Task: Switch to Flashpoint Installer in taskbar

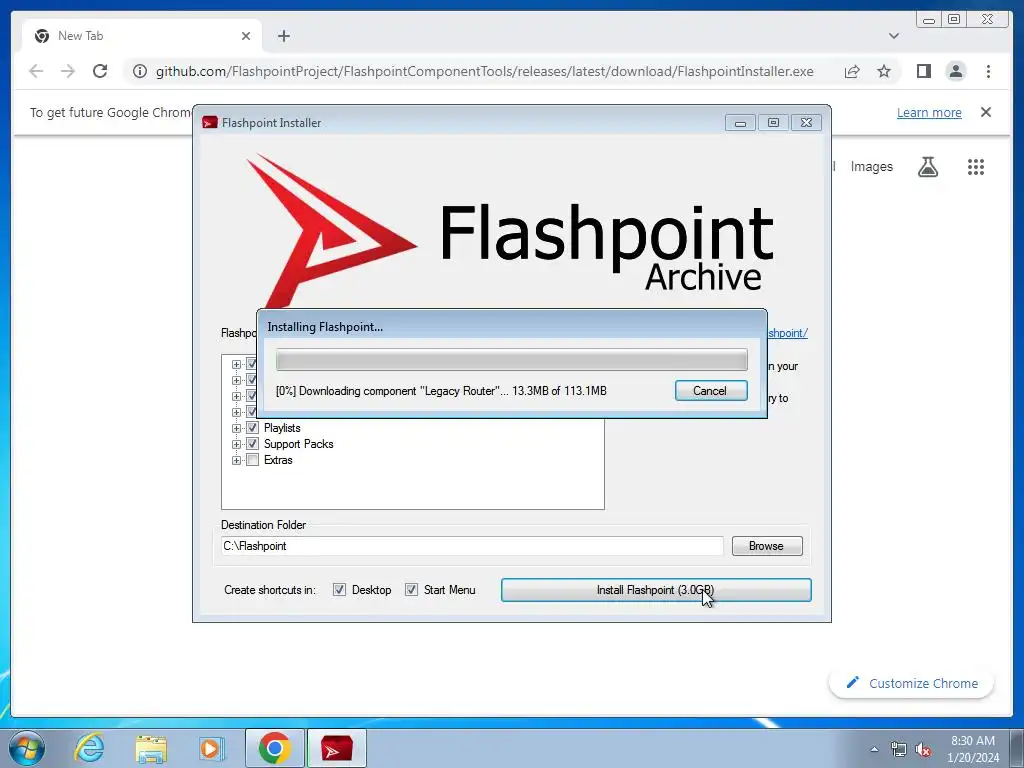Action: (x=336, y=748)
